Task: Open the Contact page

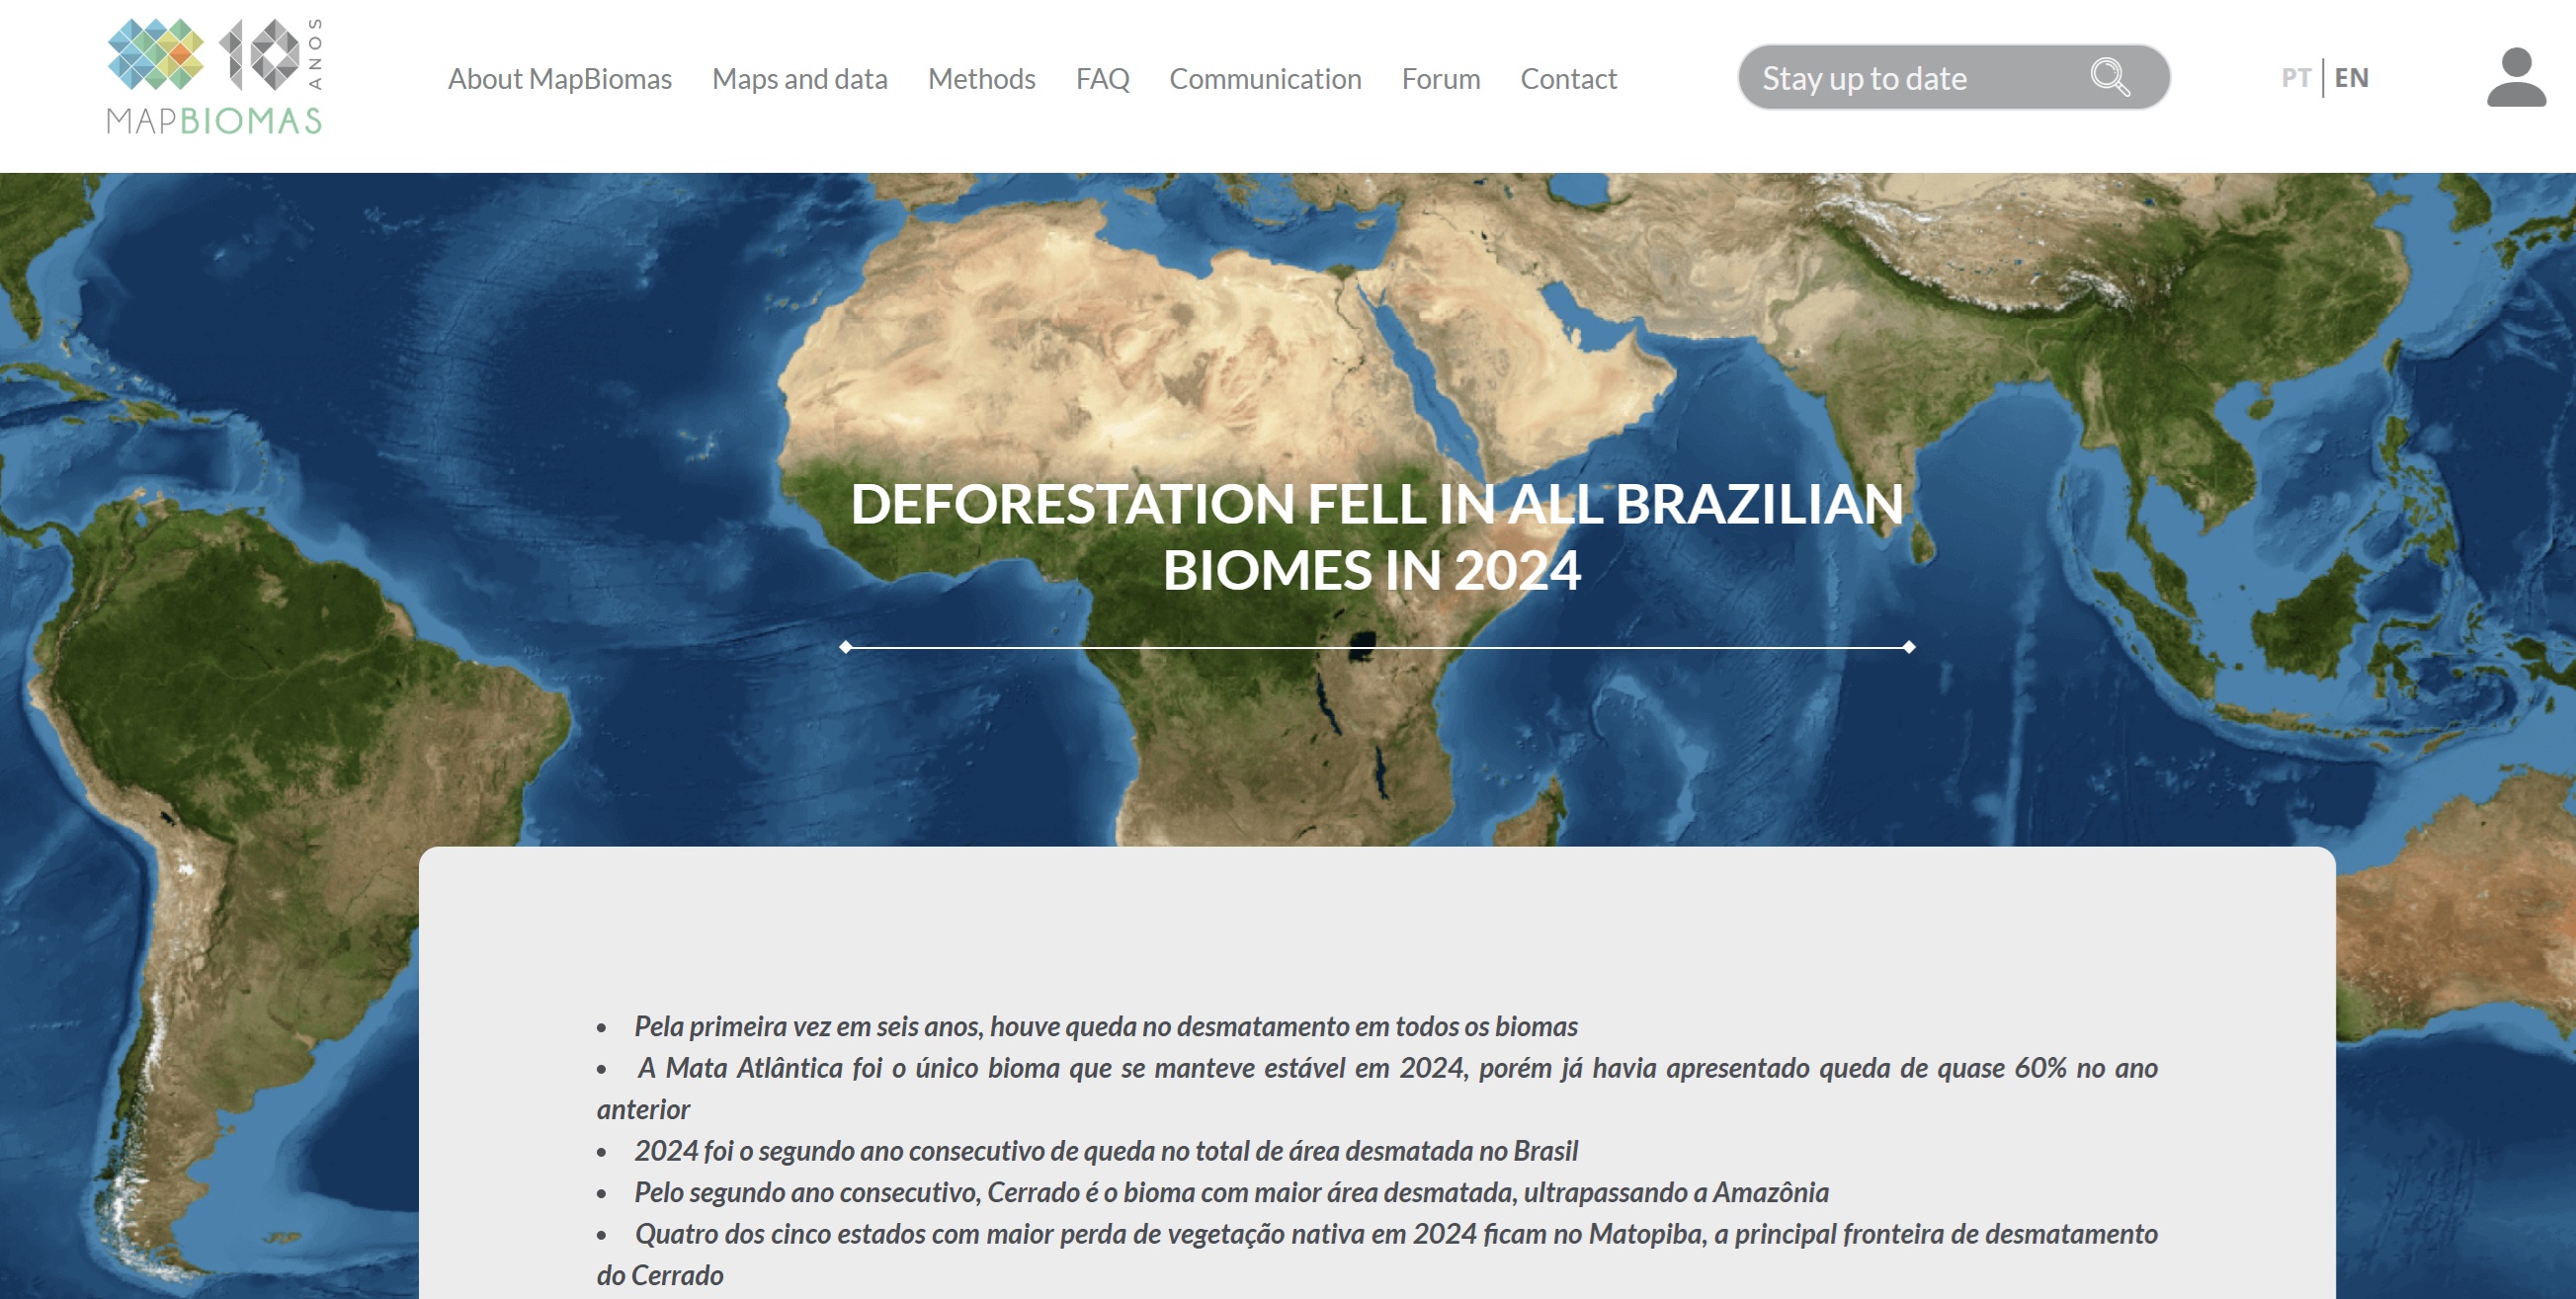Action: 1568,79
